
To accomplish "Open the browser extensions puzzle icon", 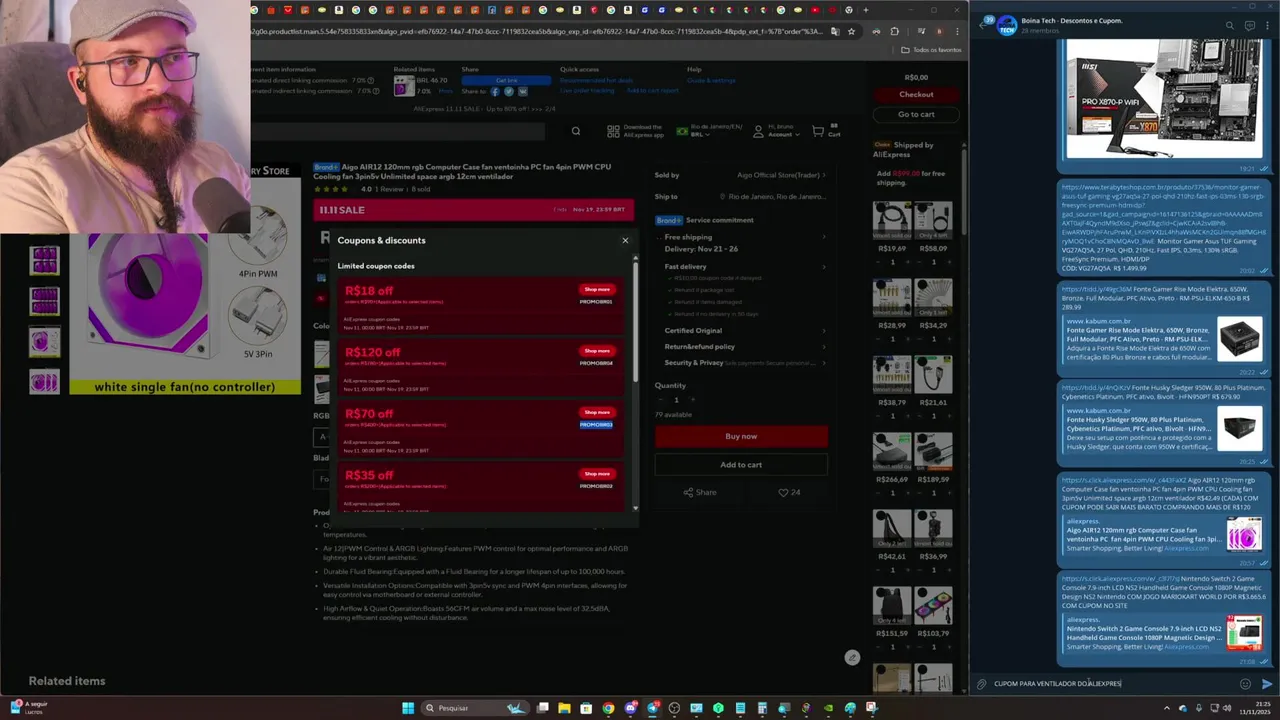I will click(894, 31).
